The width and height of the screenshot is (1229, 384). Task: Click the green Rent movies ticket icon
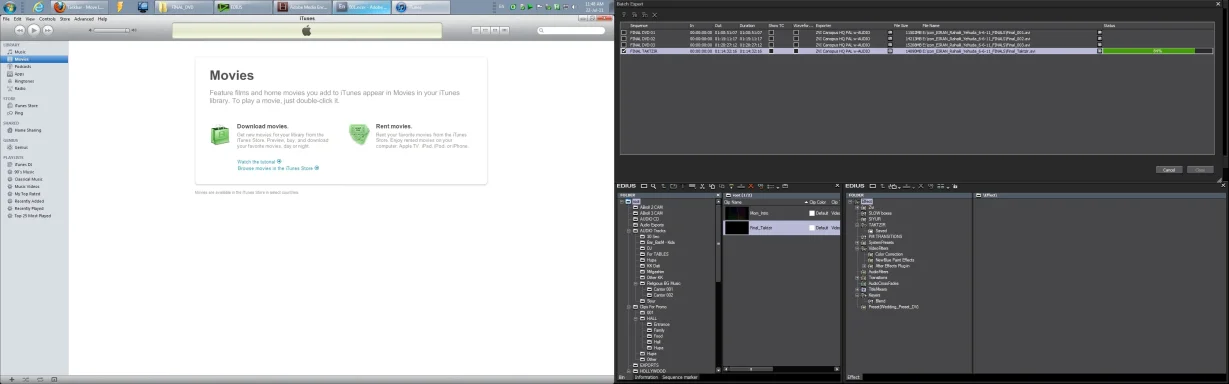pyautogui.click(x=358, y=134)
